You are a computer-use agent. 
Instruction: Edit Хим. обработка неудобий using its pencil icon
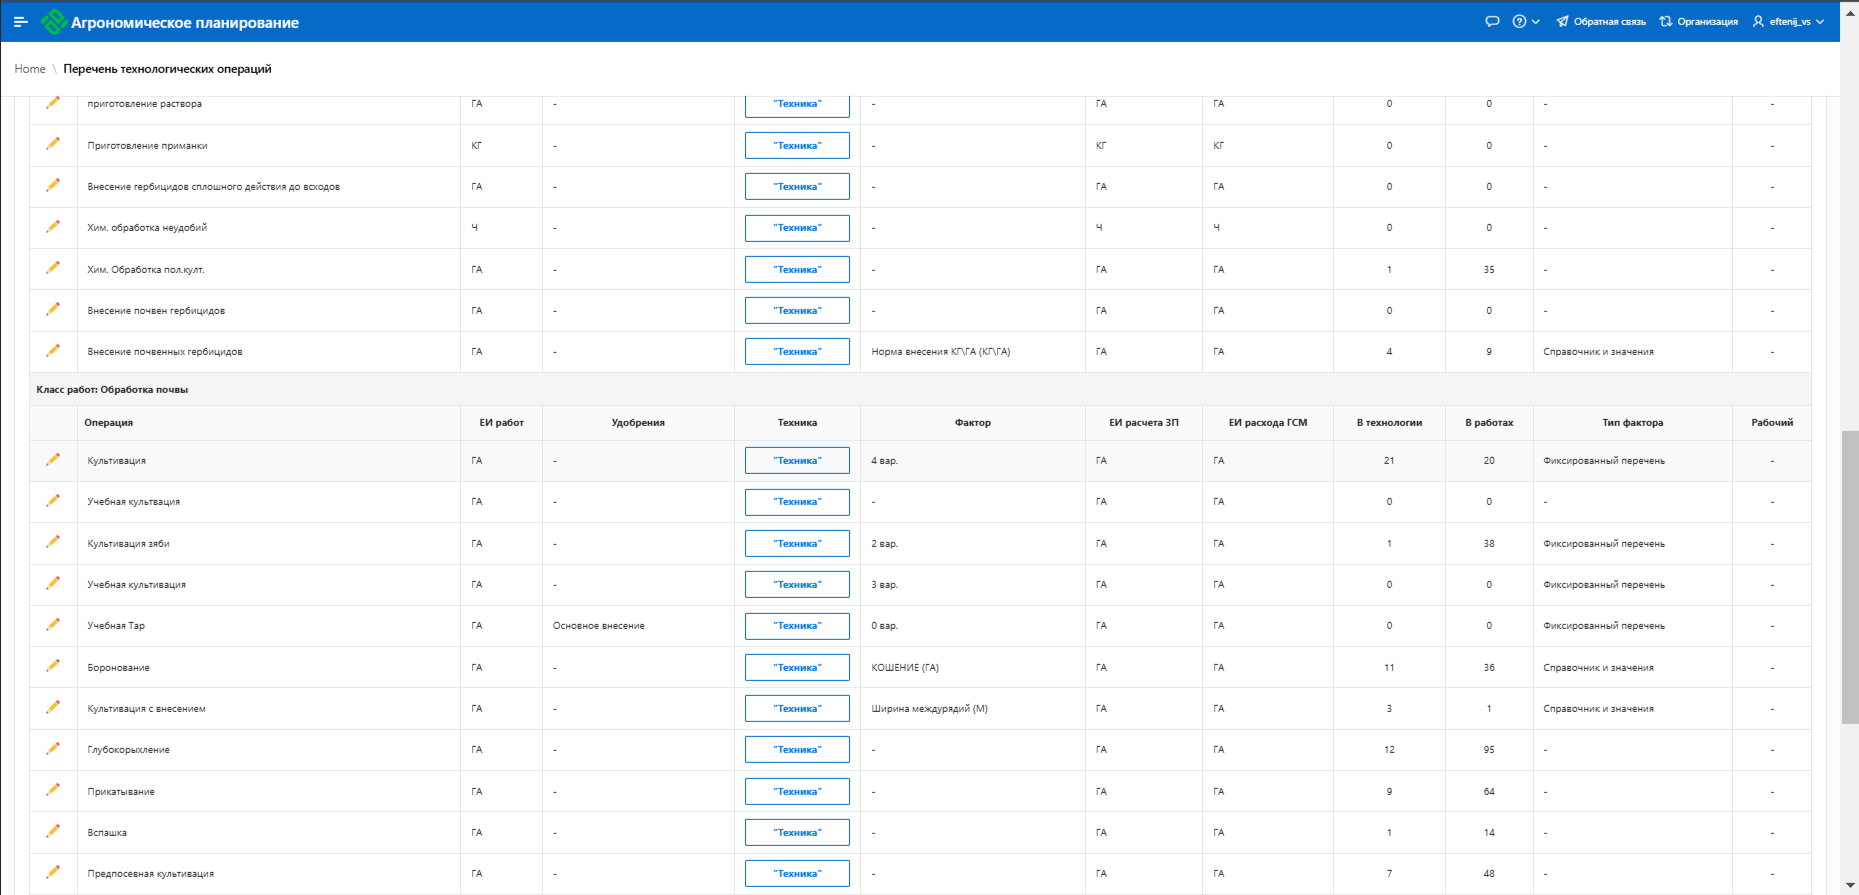click(53, 227)
